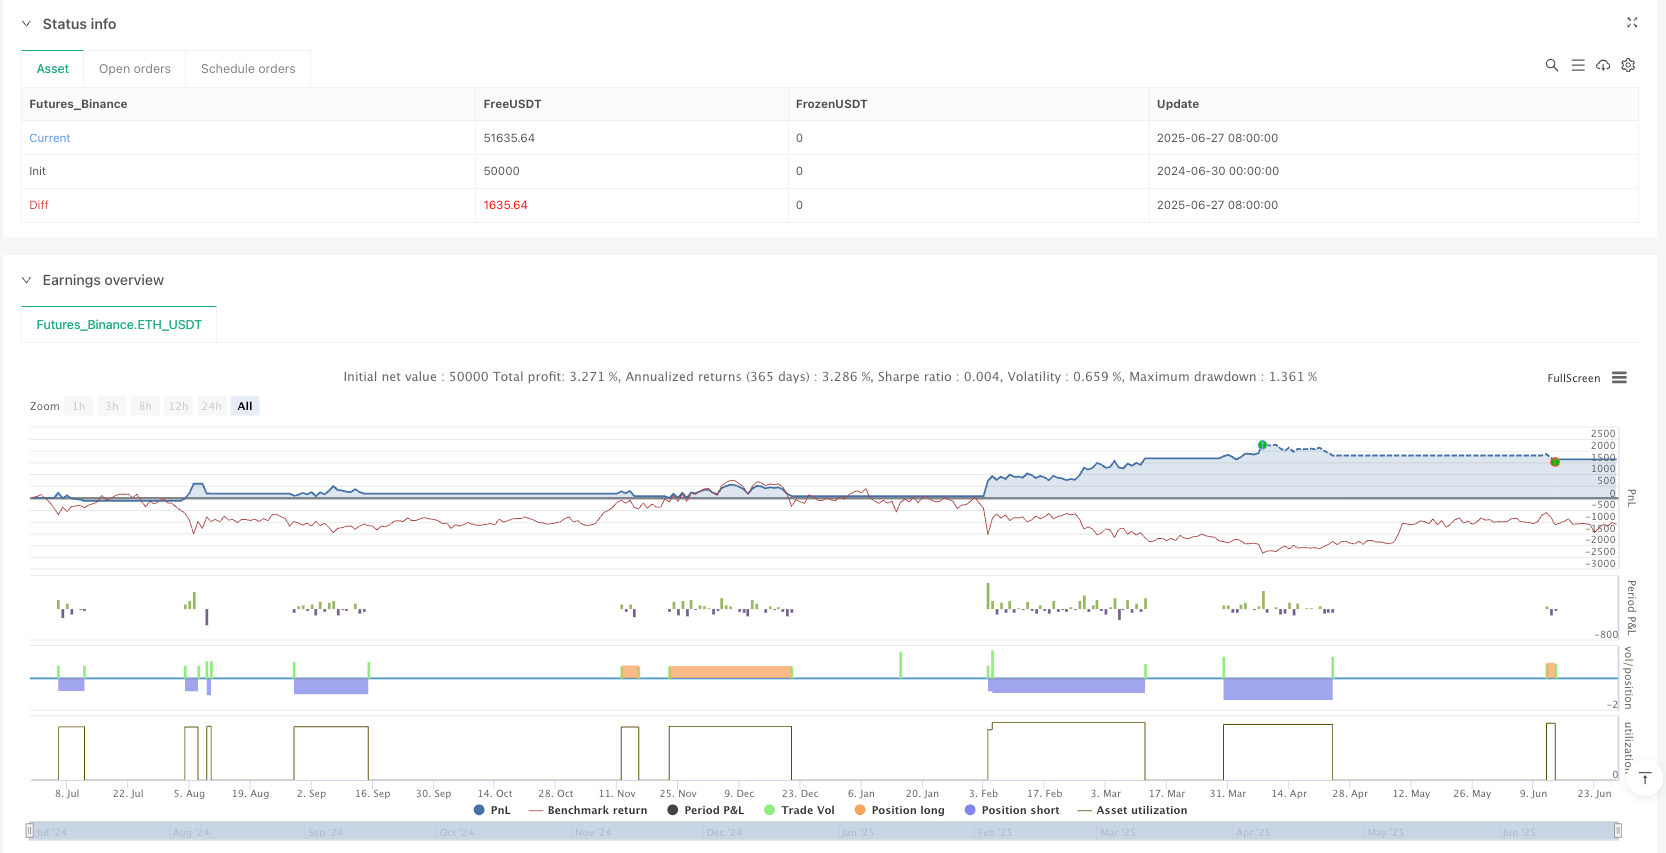Click the search icon above the asset table

point(1551,65)
